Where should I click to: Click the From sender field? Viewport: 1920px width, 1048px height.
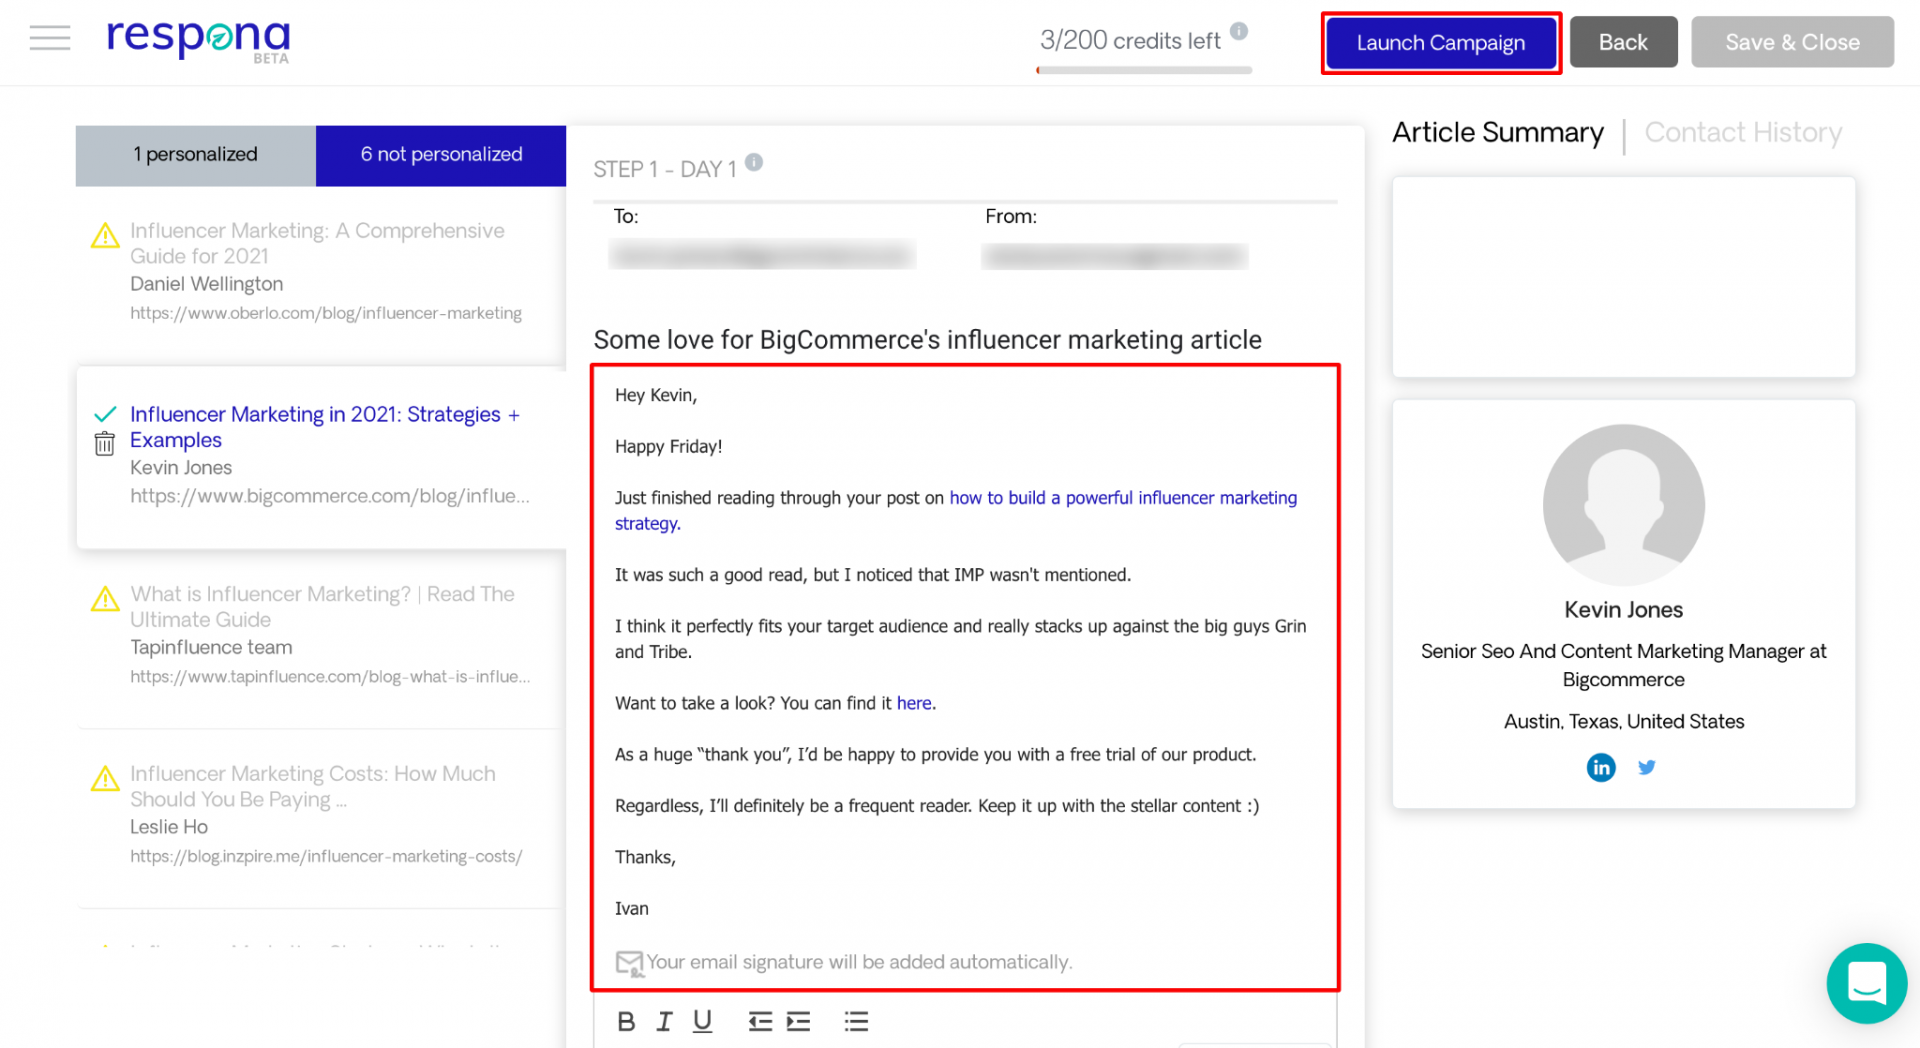1114,256
